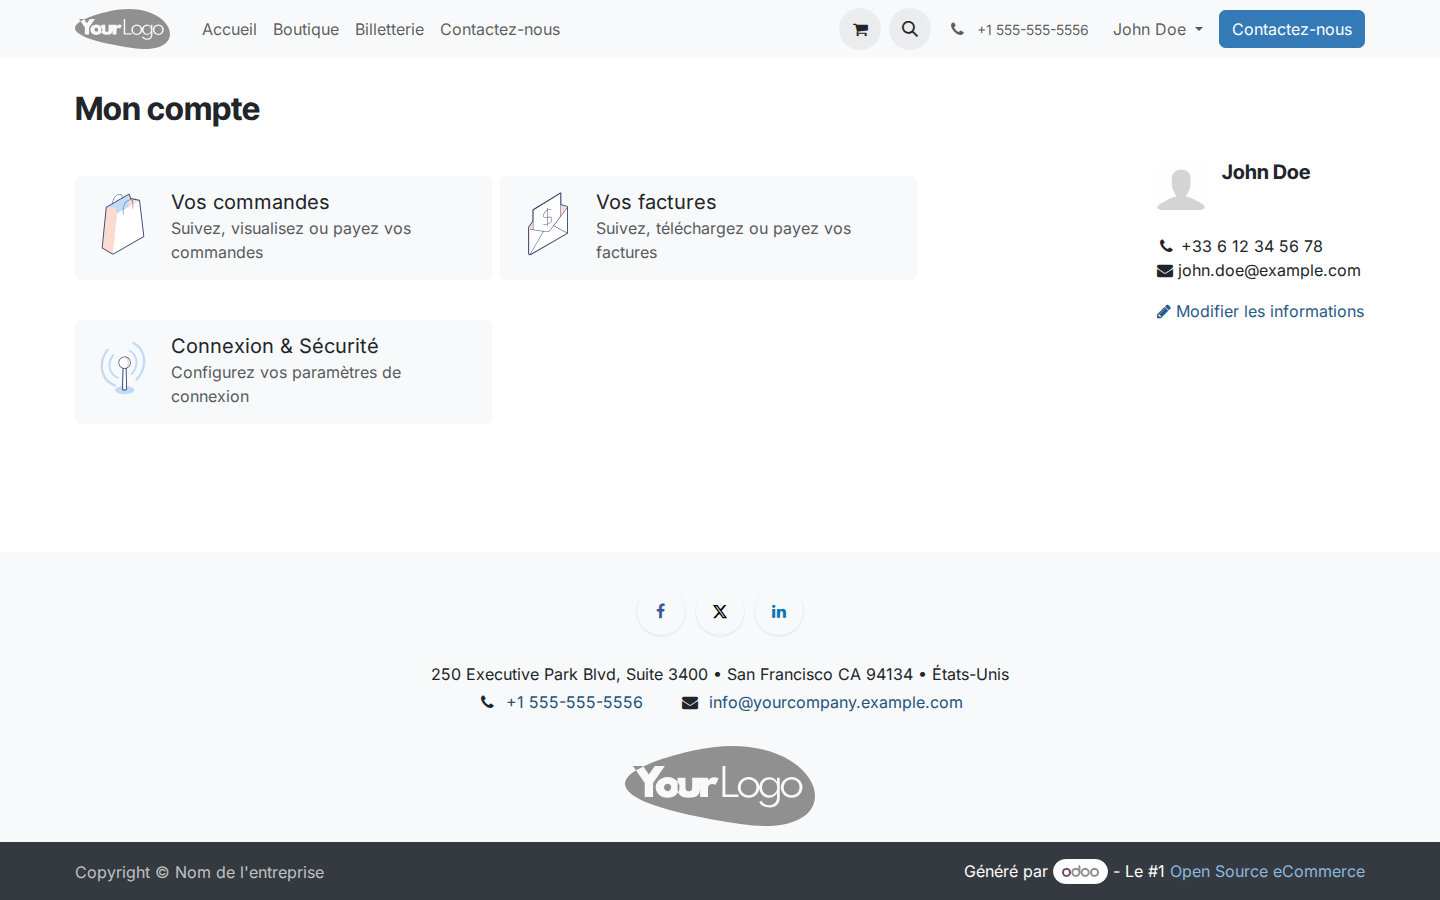
Task: Click the 250 Executive Park Blvd address
Action: coord(720,674)
